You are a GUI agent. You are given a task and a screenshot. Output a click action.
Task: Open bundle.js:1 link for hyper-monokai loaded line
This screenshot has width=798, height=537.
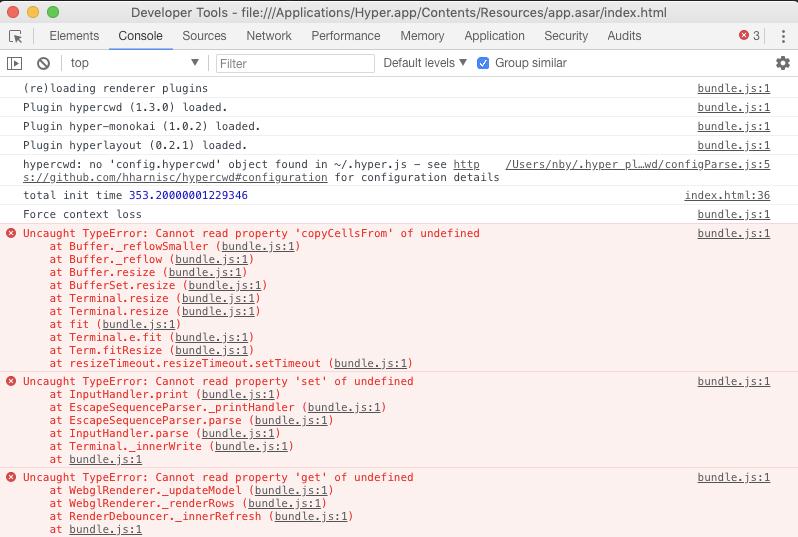click(x=733, y=126)
